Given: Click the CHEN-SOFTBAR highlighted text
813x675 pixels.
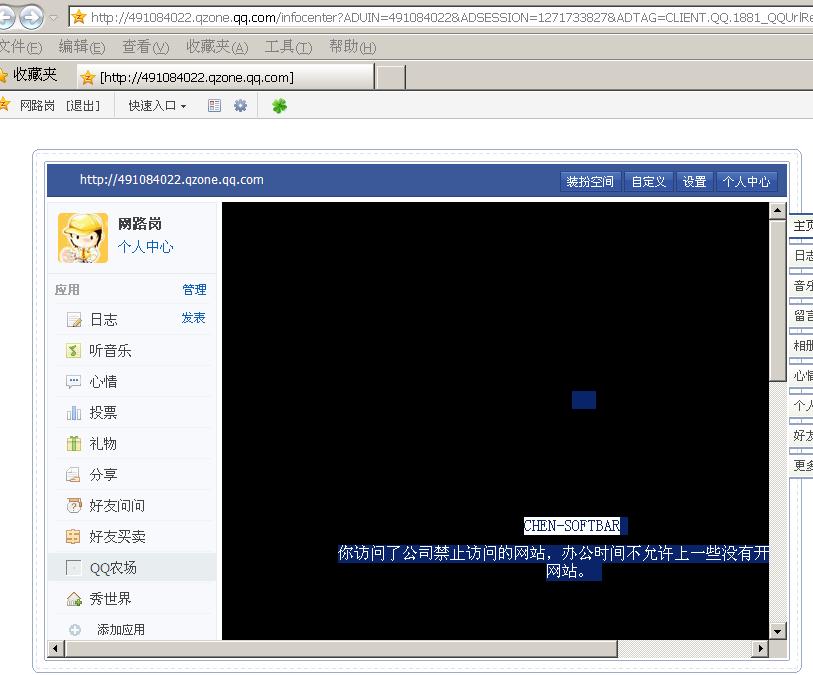Looking at the screenshot, I should 572,526.
